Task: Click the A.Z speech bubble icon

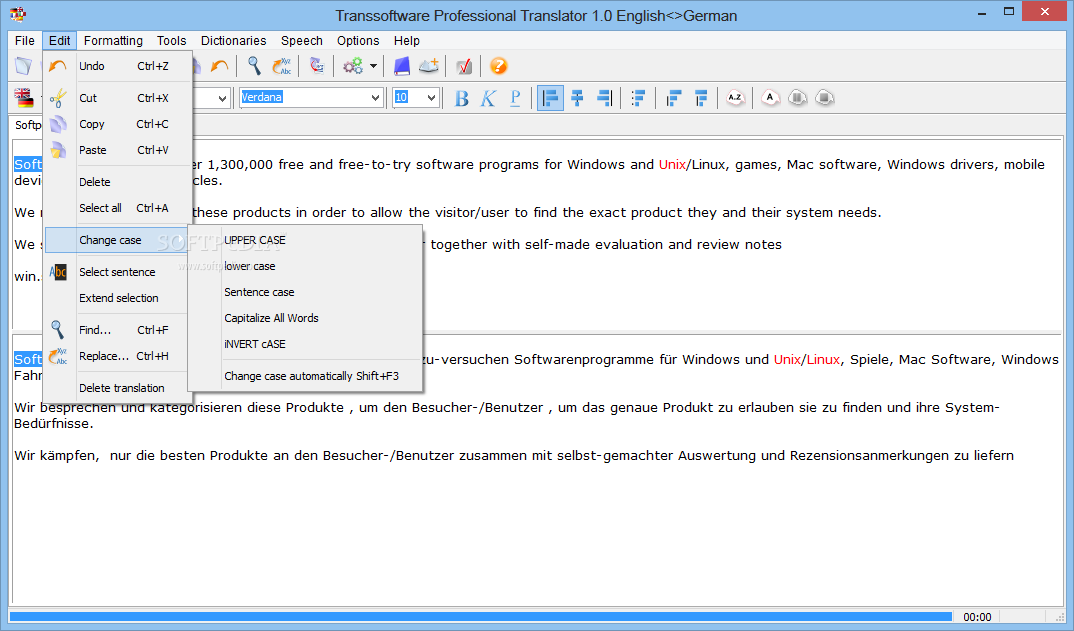Action: tap(736, 98)
